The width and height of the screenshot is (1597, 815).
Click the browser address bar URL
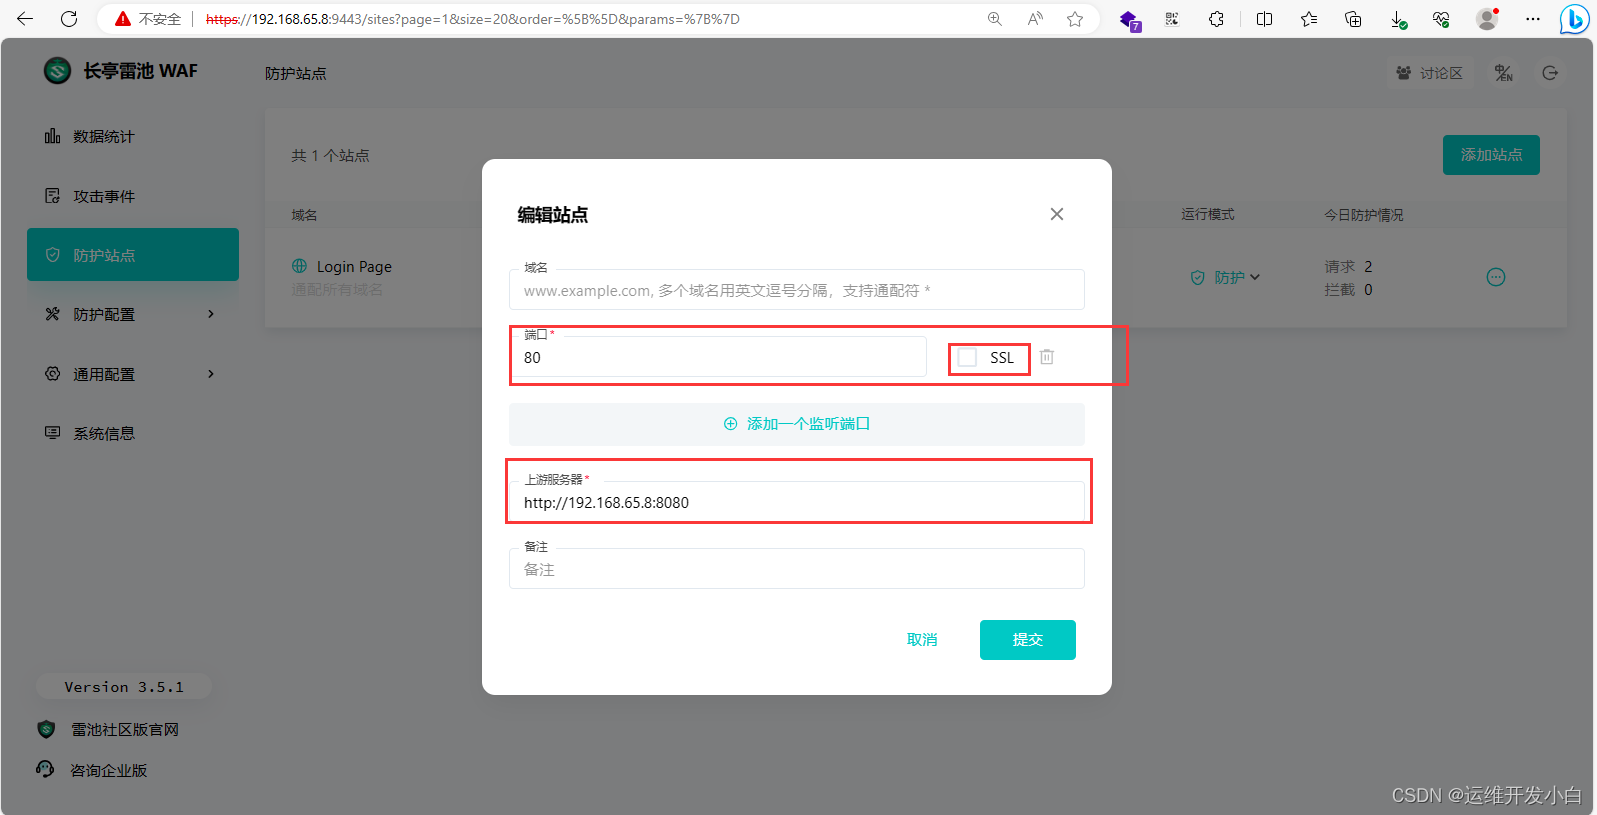pyautogui.click(x=473, y=19)
